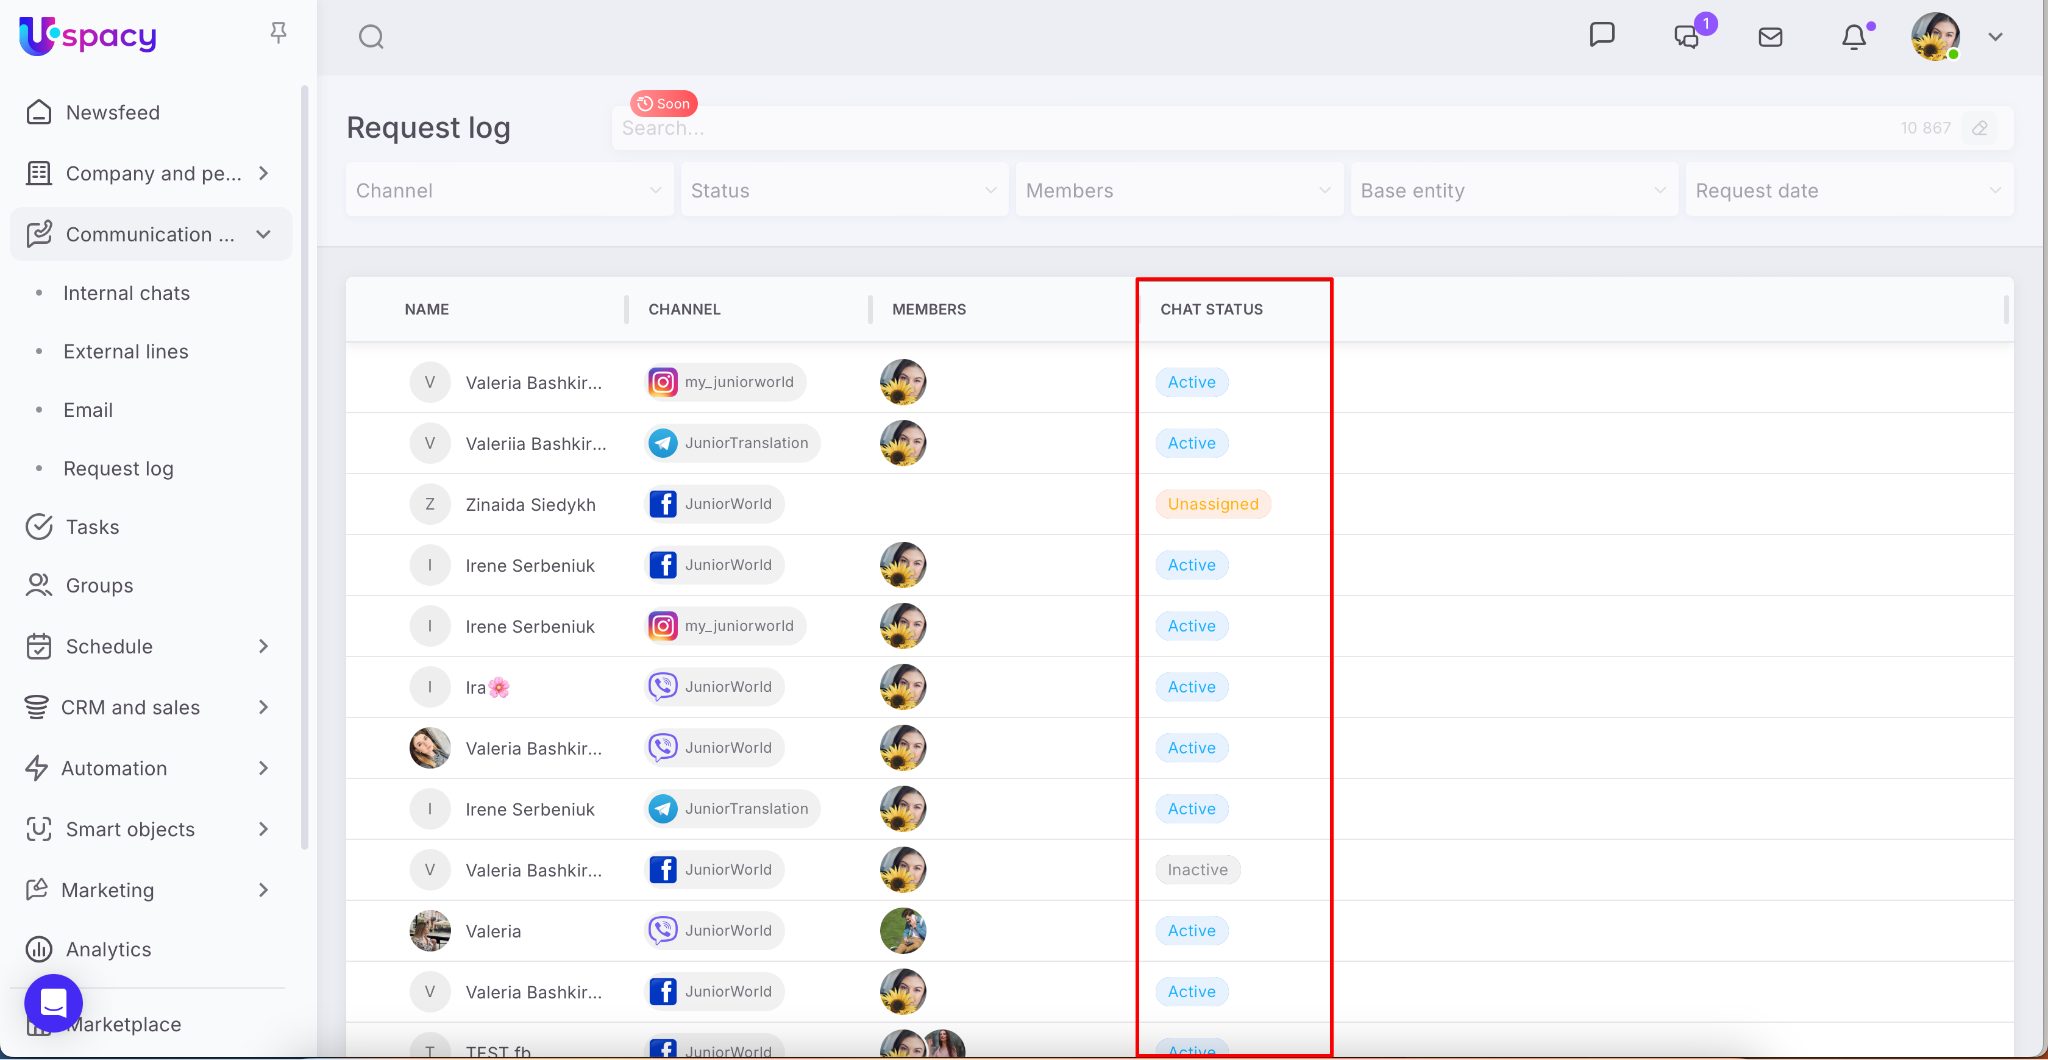
Task: Pin the sidebar using the pin icon
Action: click(279, 33)
